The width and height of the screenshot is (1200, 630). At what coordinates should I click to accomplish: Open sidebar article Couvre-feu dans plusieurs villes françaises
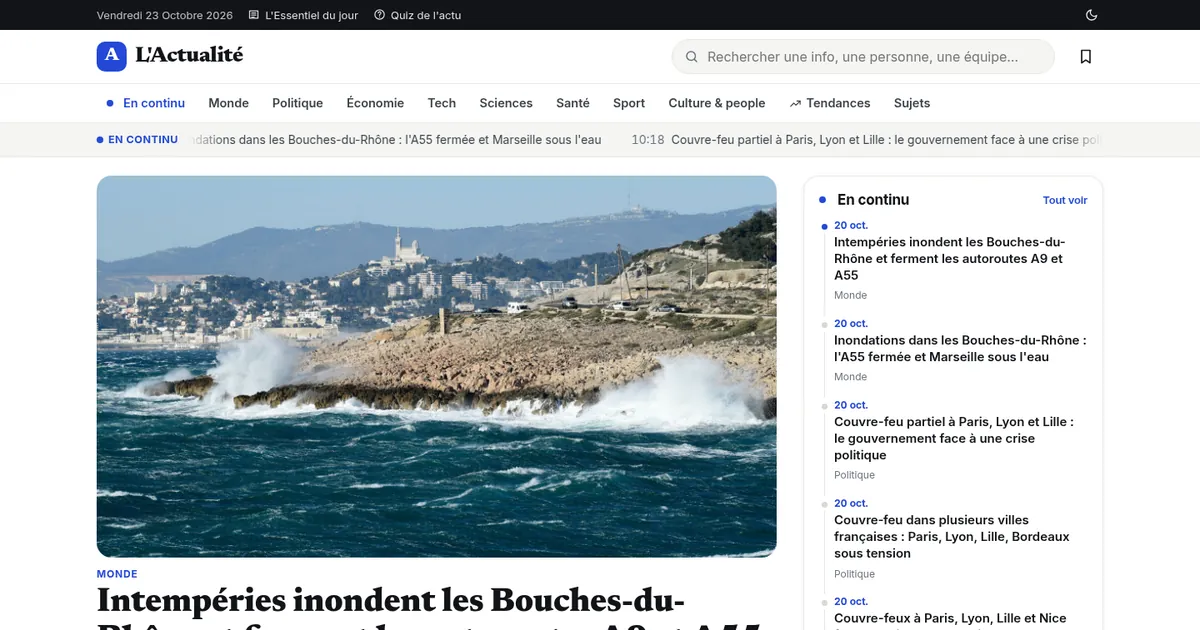click(x=952, y=536)
